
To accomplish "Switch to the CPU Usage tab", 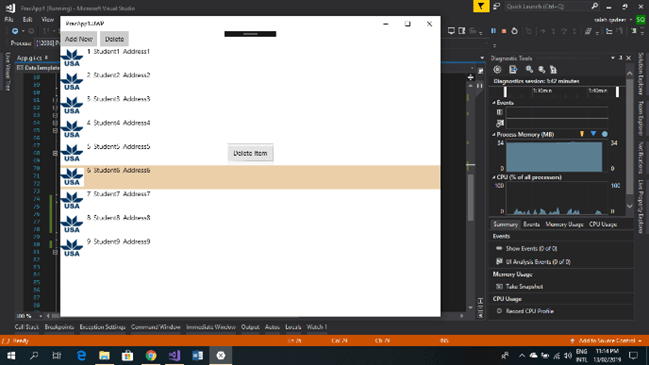I will coord(603,224).
